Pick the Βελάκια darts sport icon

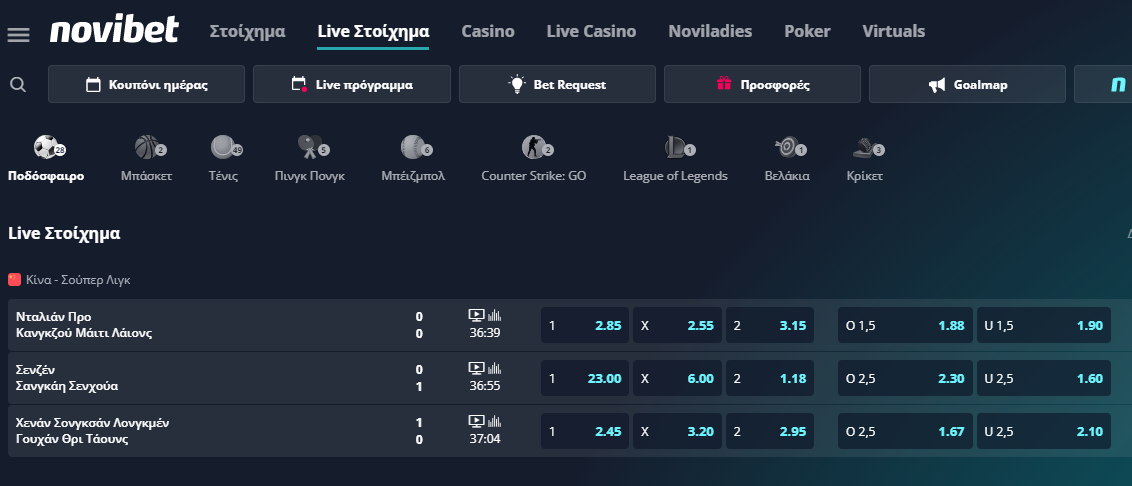click(x=787, y=149)
